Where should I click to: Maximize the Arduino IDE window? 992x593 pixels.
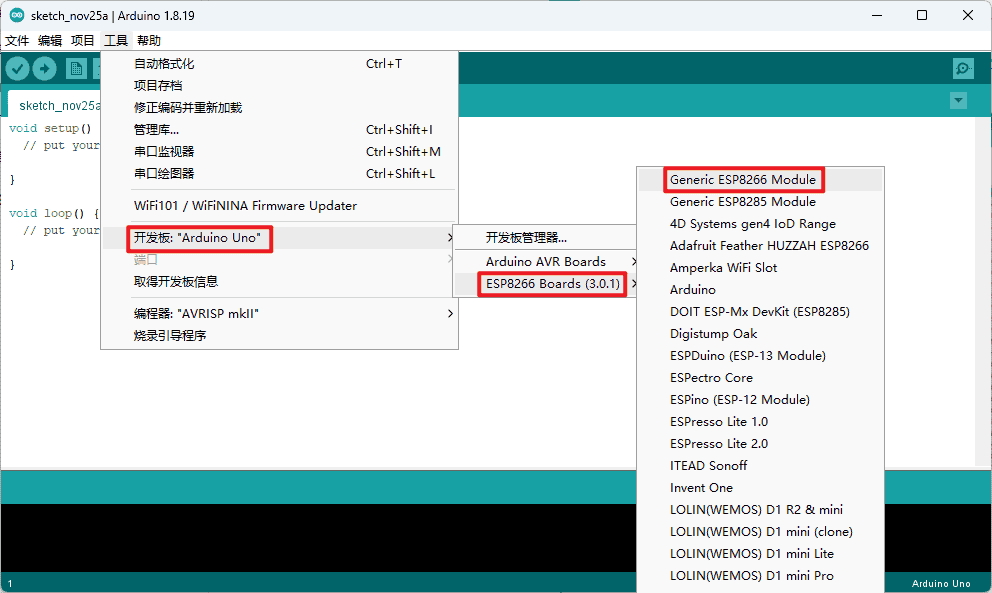coord(922,15)
